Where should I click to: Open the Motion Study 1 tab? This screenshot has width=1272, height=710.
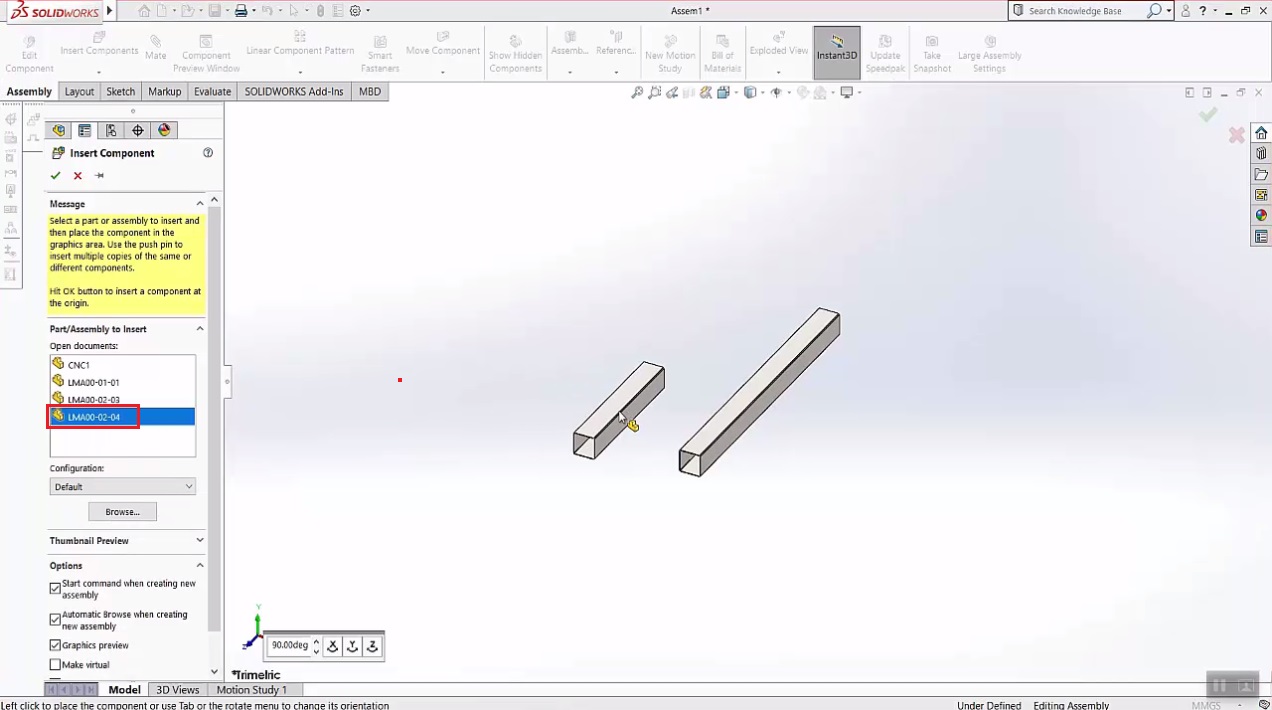tap(252, 689)
